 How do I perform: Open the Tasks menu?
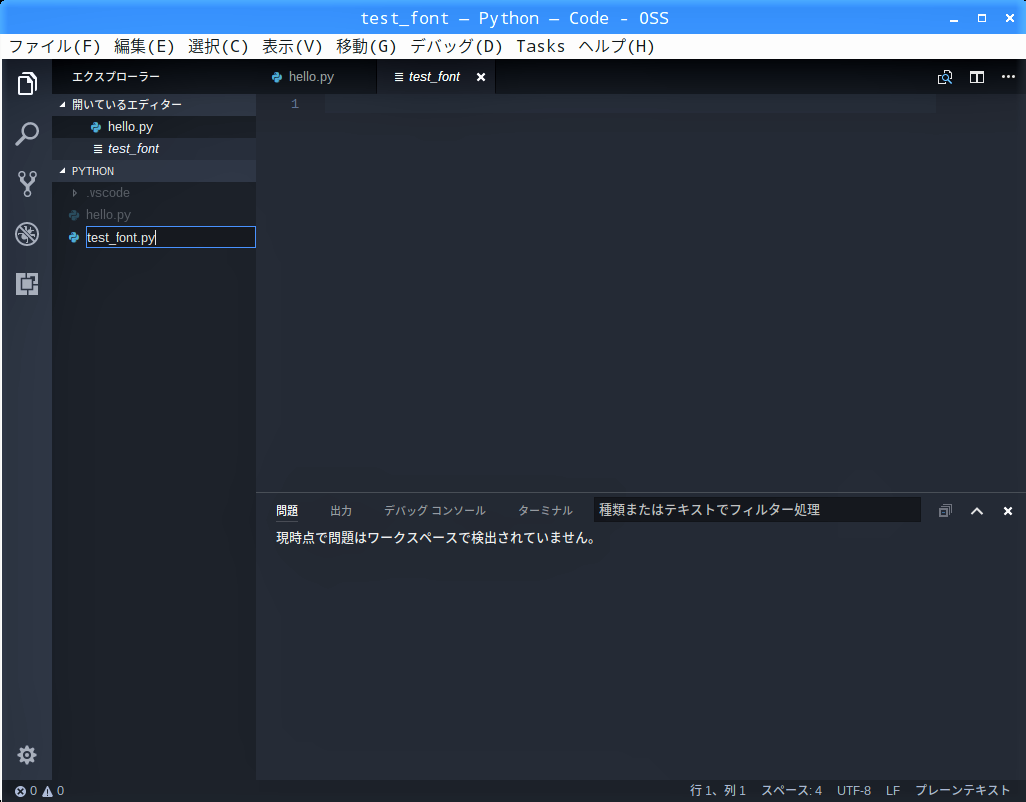pos(540,46)
